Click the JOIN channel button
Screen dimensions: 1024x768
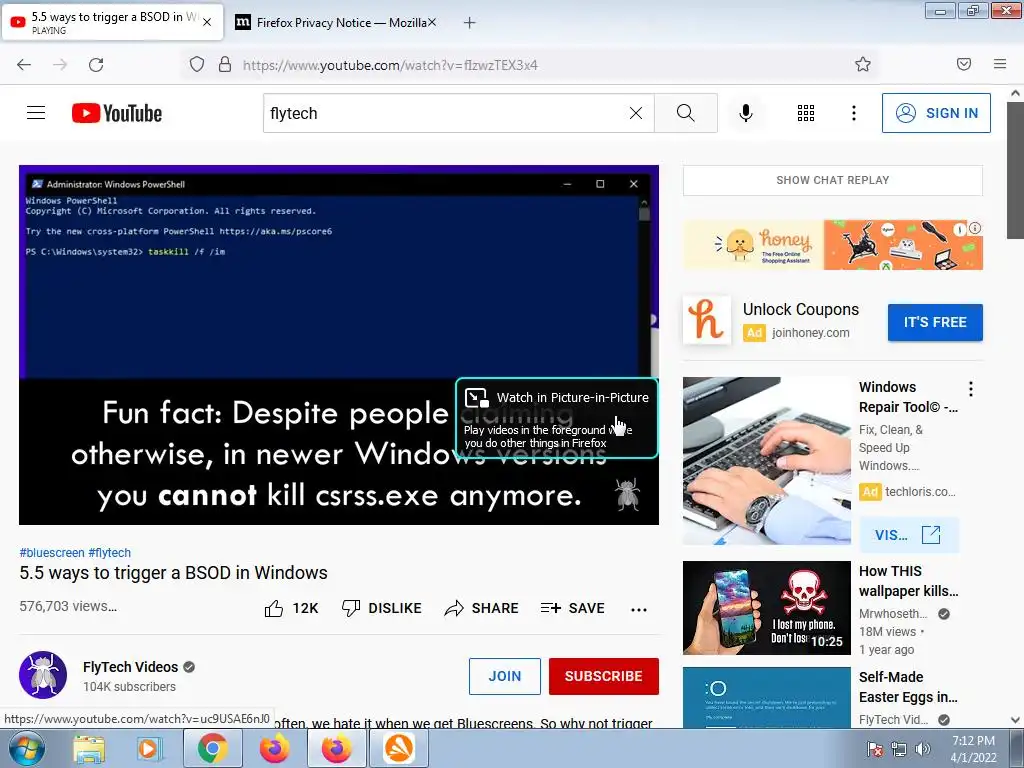coord(505,676)
